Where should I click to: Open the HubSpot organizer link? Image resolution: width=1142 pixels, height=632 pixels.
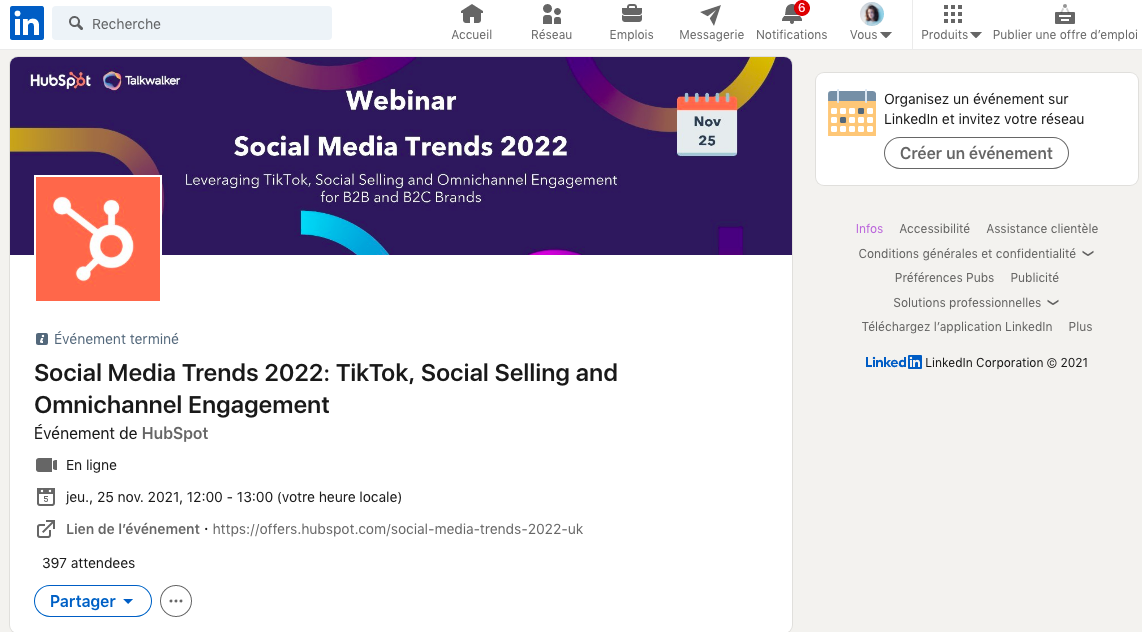point(175,433)
